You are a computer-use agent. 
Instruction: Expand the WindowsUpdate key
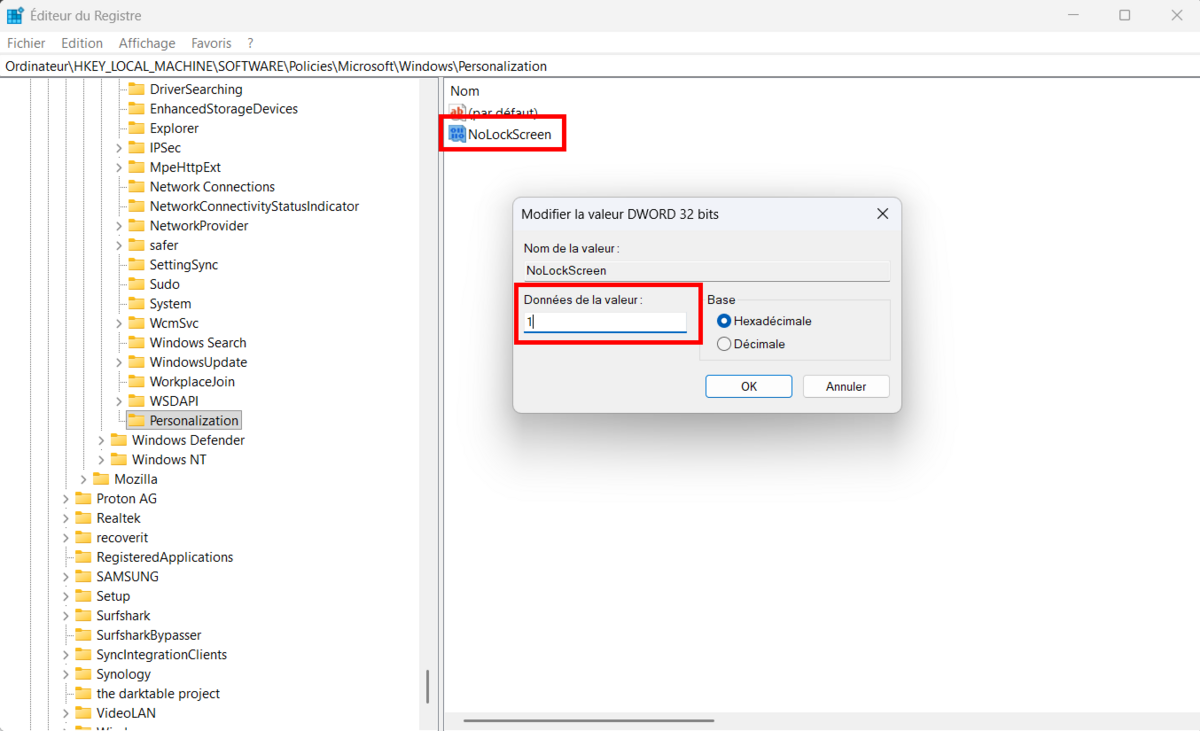point(119,362)
